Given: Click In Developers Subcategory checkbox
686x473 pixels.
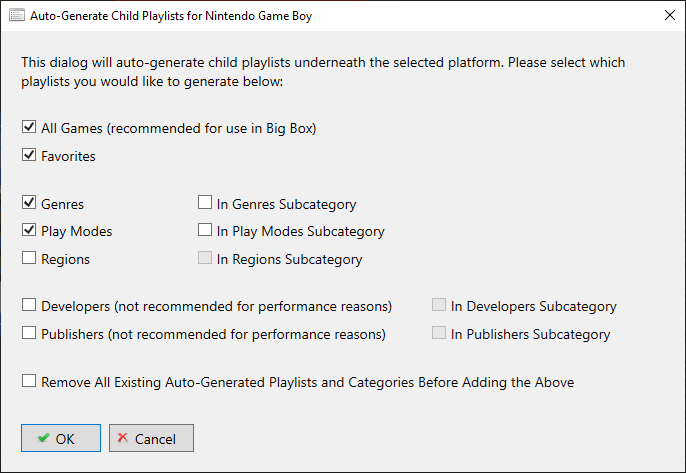Looking at the screenshot, I should 439,305.
